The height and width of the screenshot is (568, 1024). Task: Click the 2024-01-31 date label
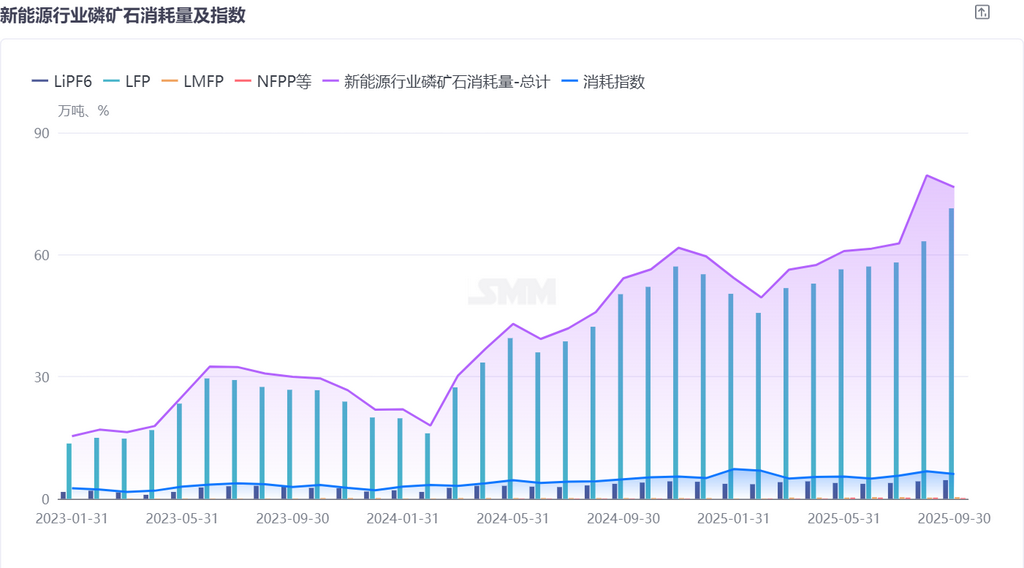402,519
